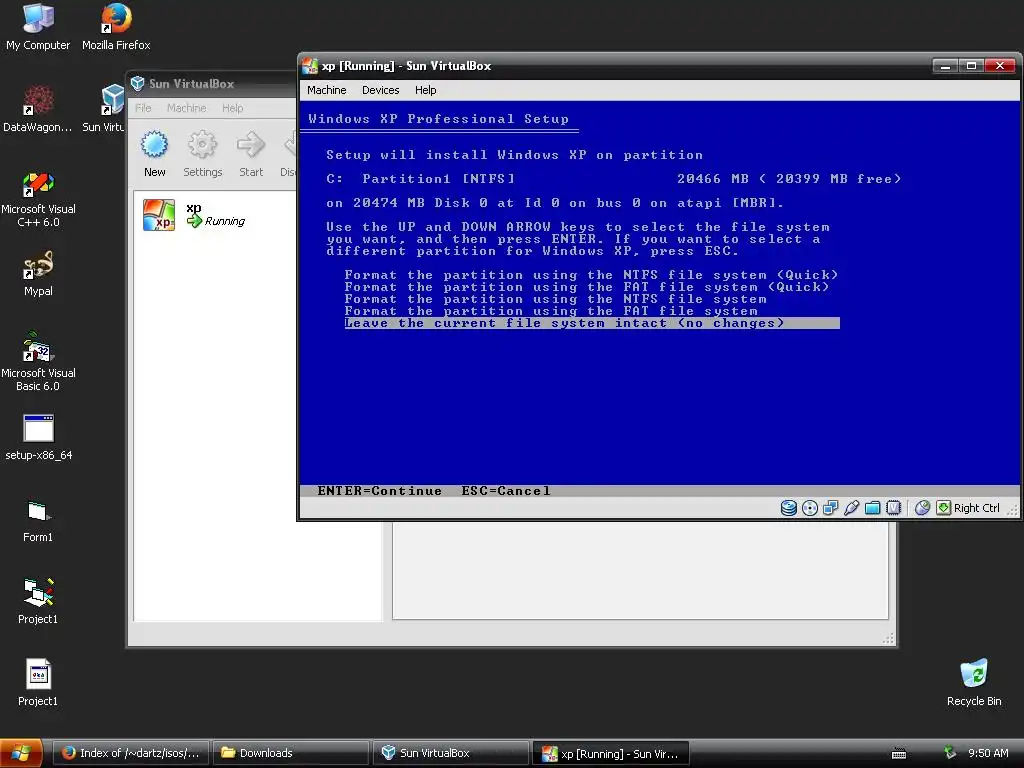Click the C: Partition1 [NTFS] line
Viewport: 1024px width, 768px height.
coord(613,179)
